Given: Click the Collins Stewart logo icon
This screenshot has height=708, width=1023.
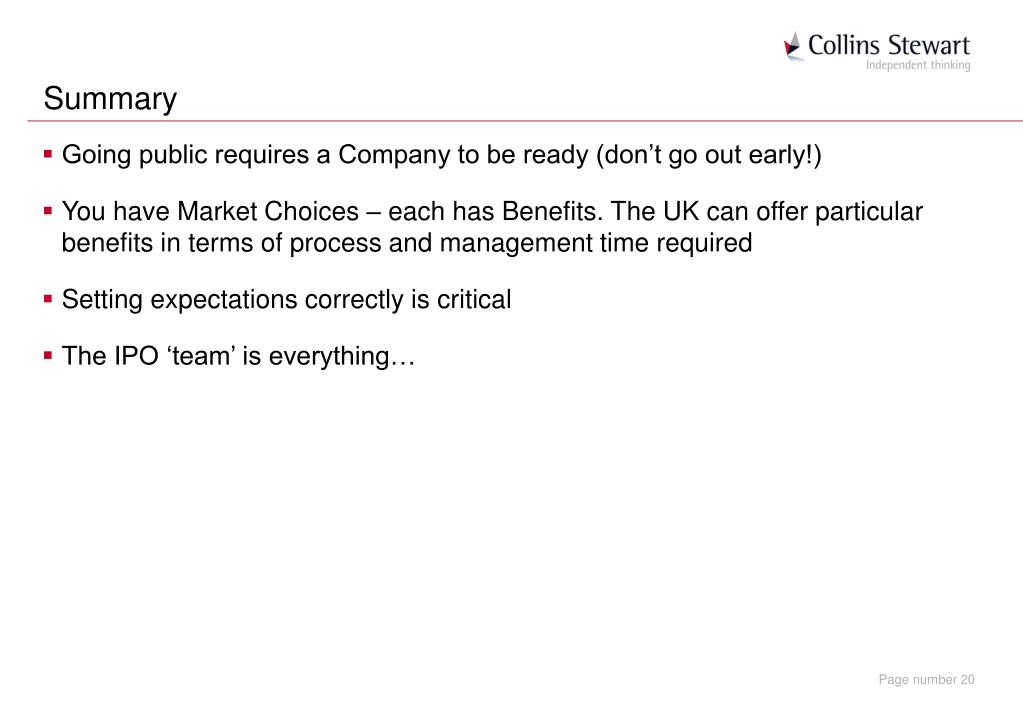Looking at the screenshot, I should pos(793,46).
